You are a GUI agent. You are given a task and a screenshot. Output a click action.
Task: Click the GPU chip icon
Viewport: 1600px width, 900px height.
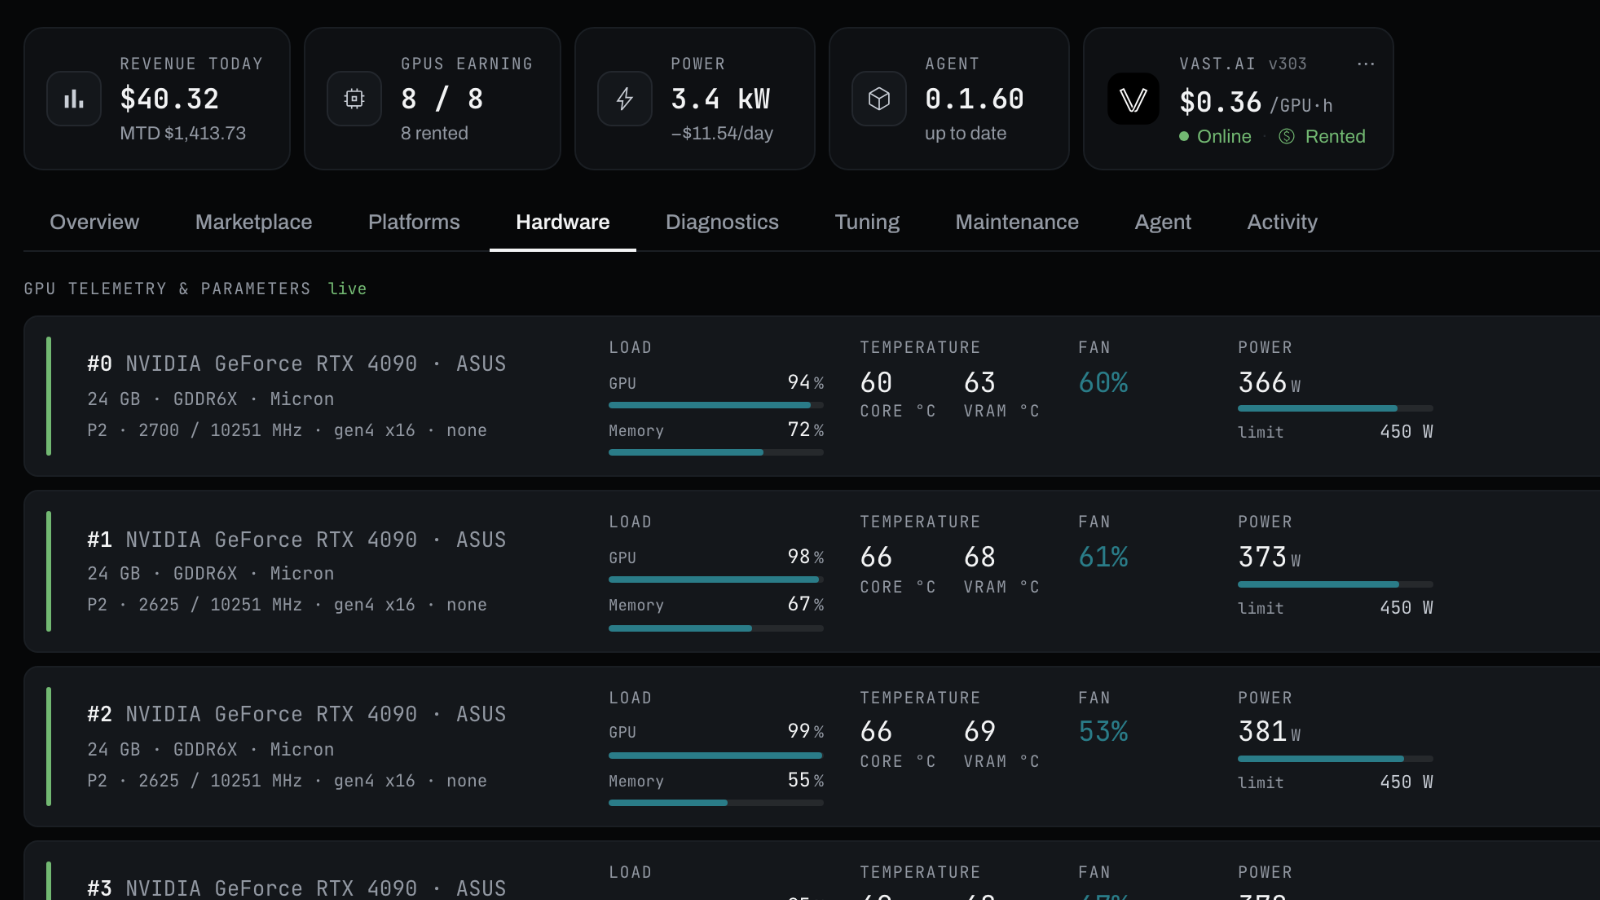[x=354, y=99]
